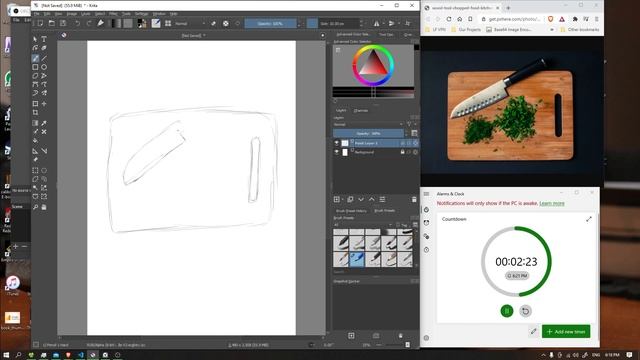Viewport: 640px width, 360px height.
Task: Switch to the Brush Presets tab
Action: point(384,211)
